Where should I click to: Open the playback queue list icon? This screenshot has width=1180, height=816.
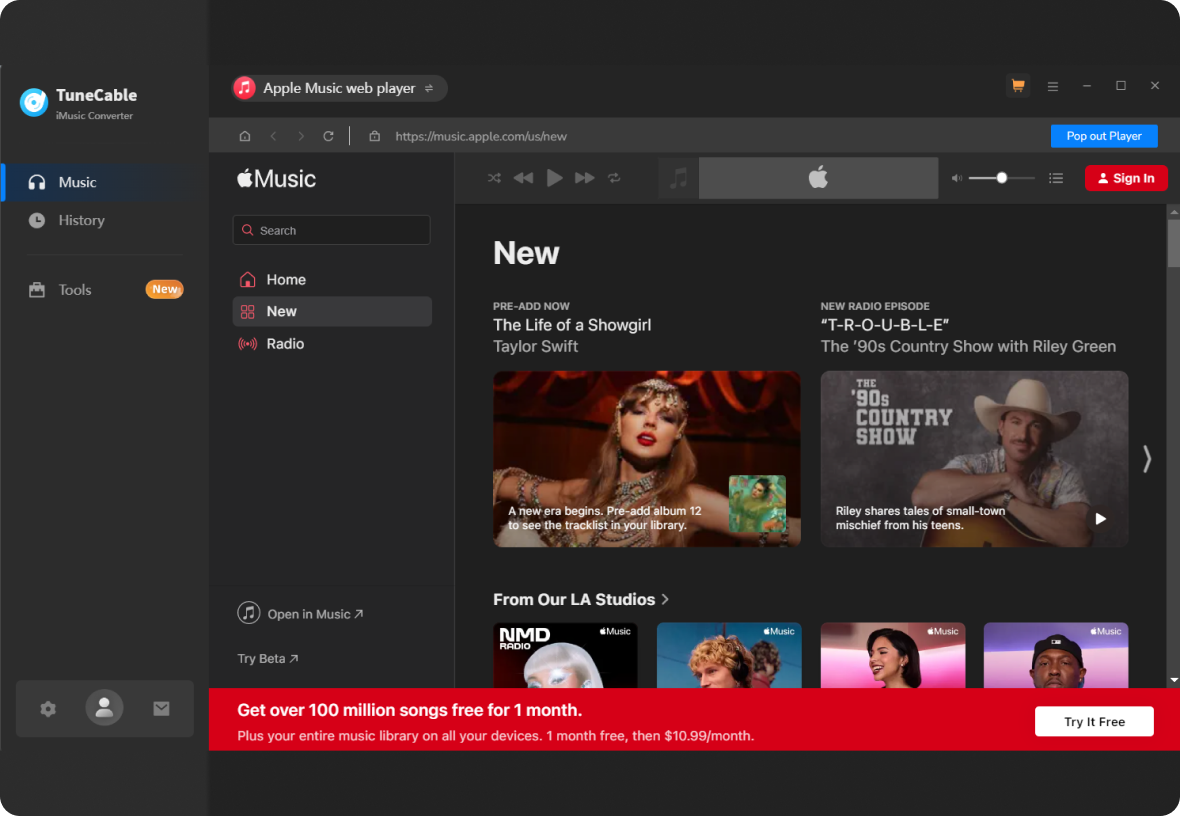click(x=1056, y=177)
